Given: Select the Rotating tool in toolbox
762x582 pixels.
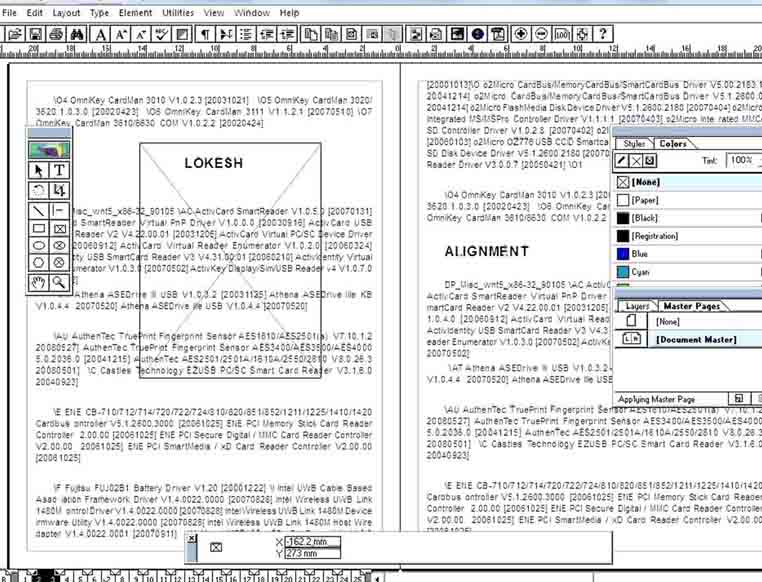Looking at the screenshot, I should (x=39, y=190).
